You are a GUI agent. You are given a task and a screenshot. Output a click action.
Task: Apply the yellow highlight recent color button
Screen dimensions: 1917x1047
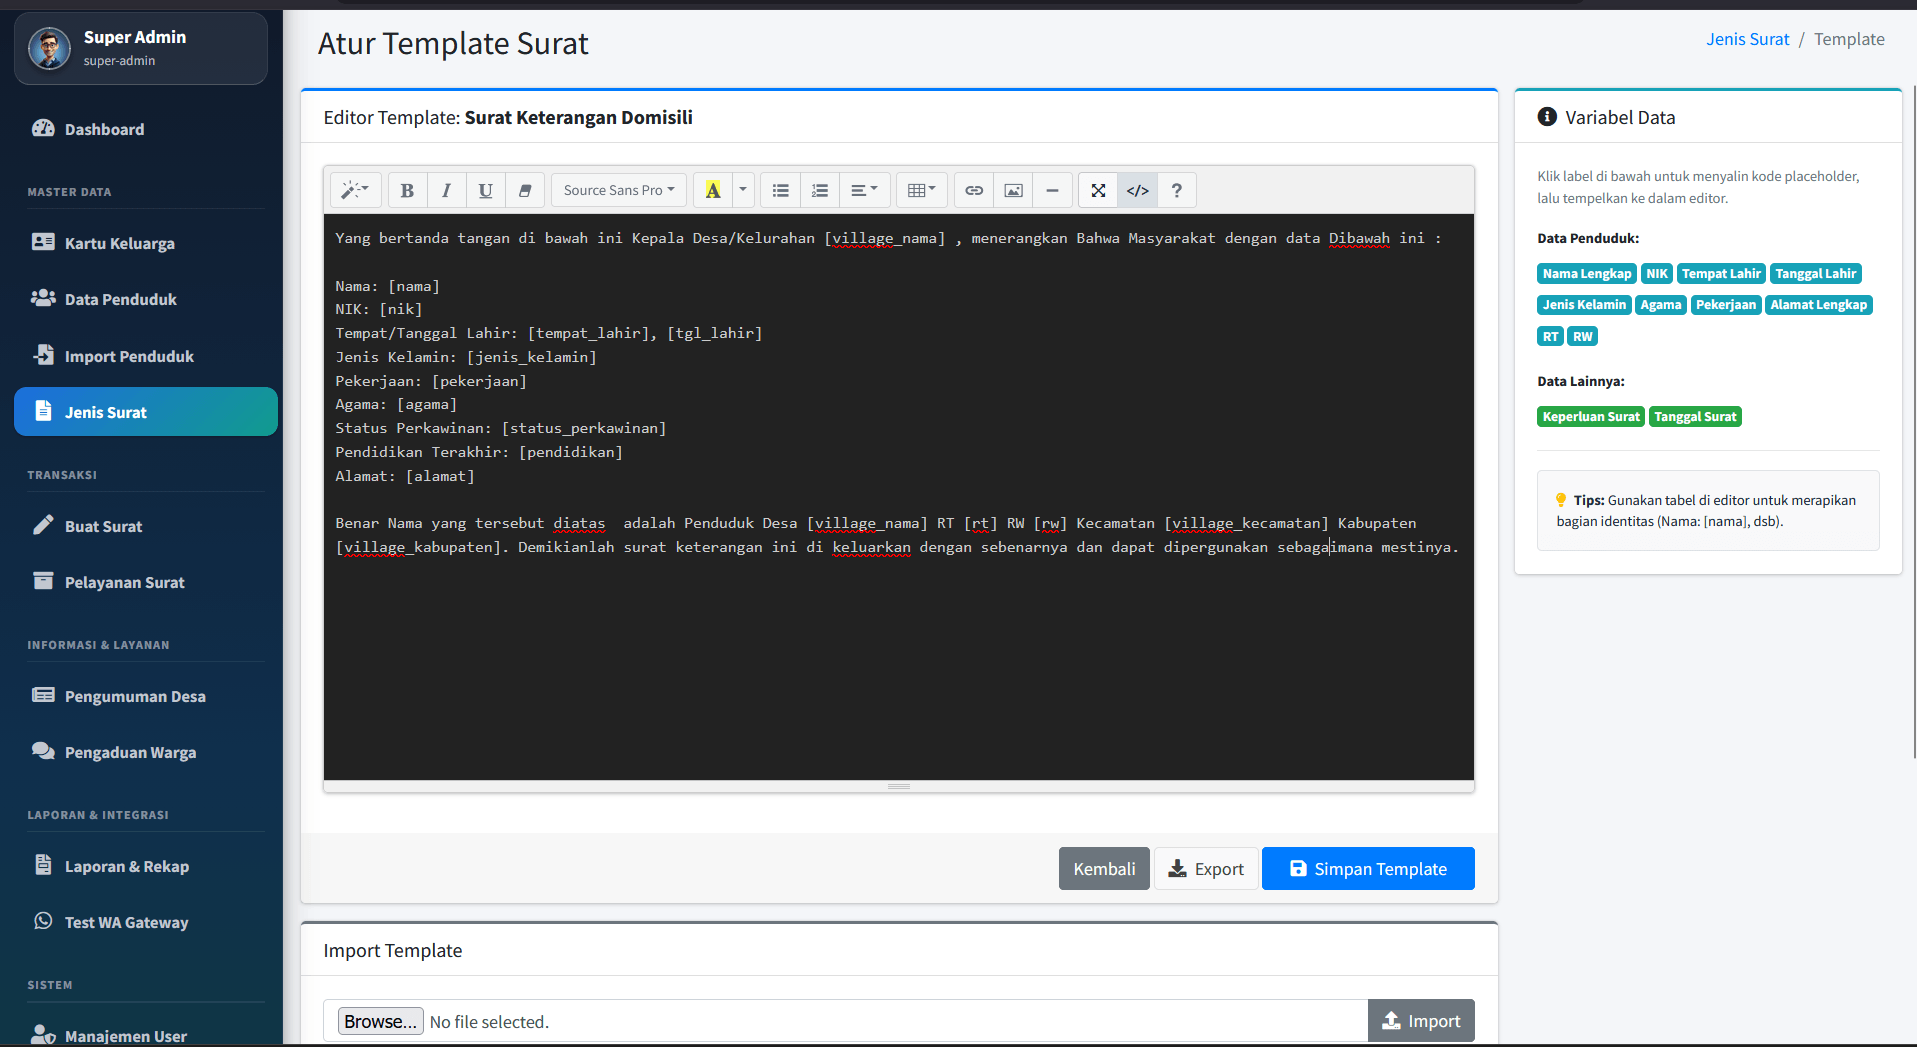point(713,190)
